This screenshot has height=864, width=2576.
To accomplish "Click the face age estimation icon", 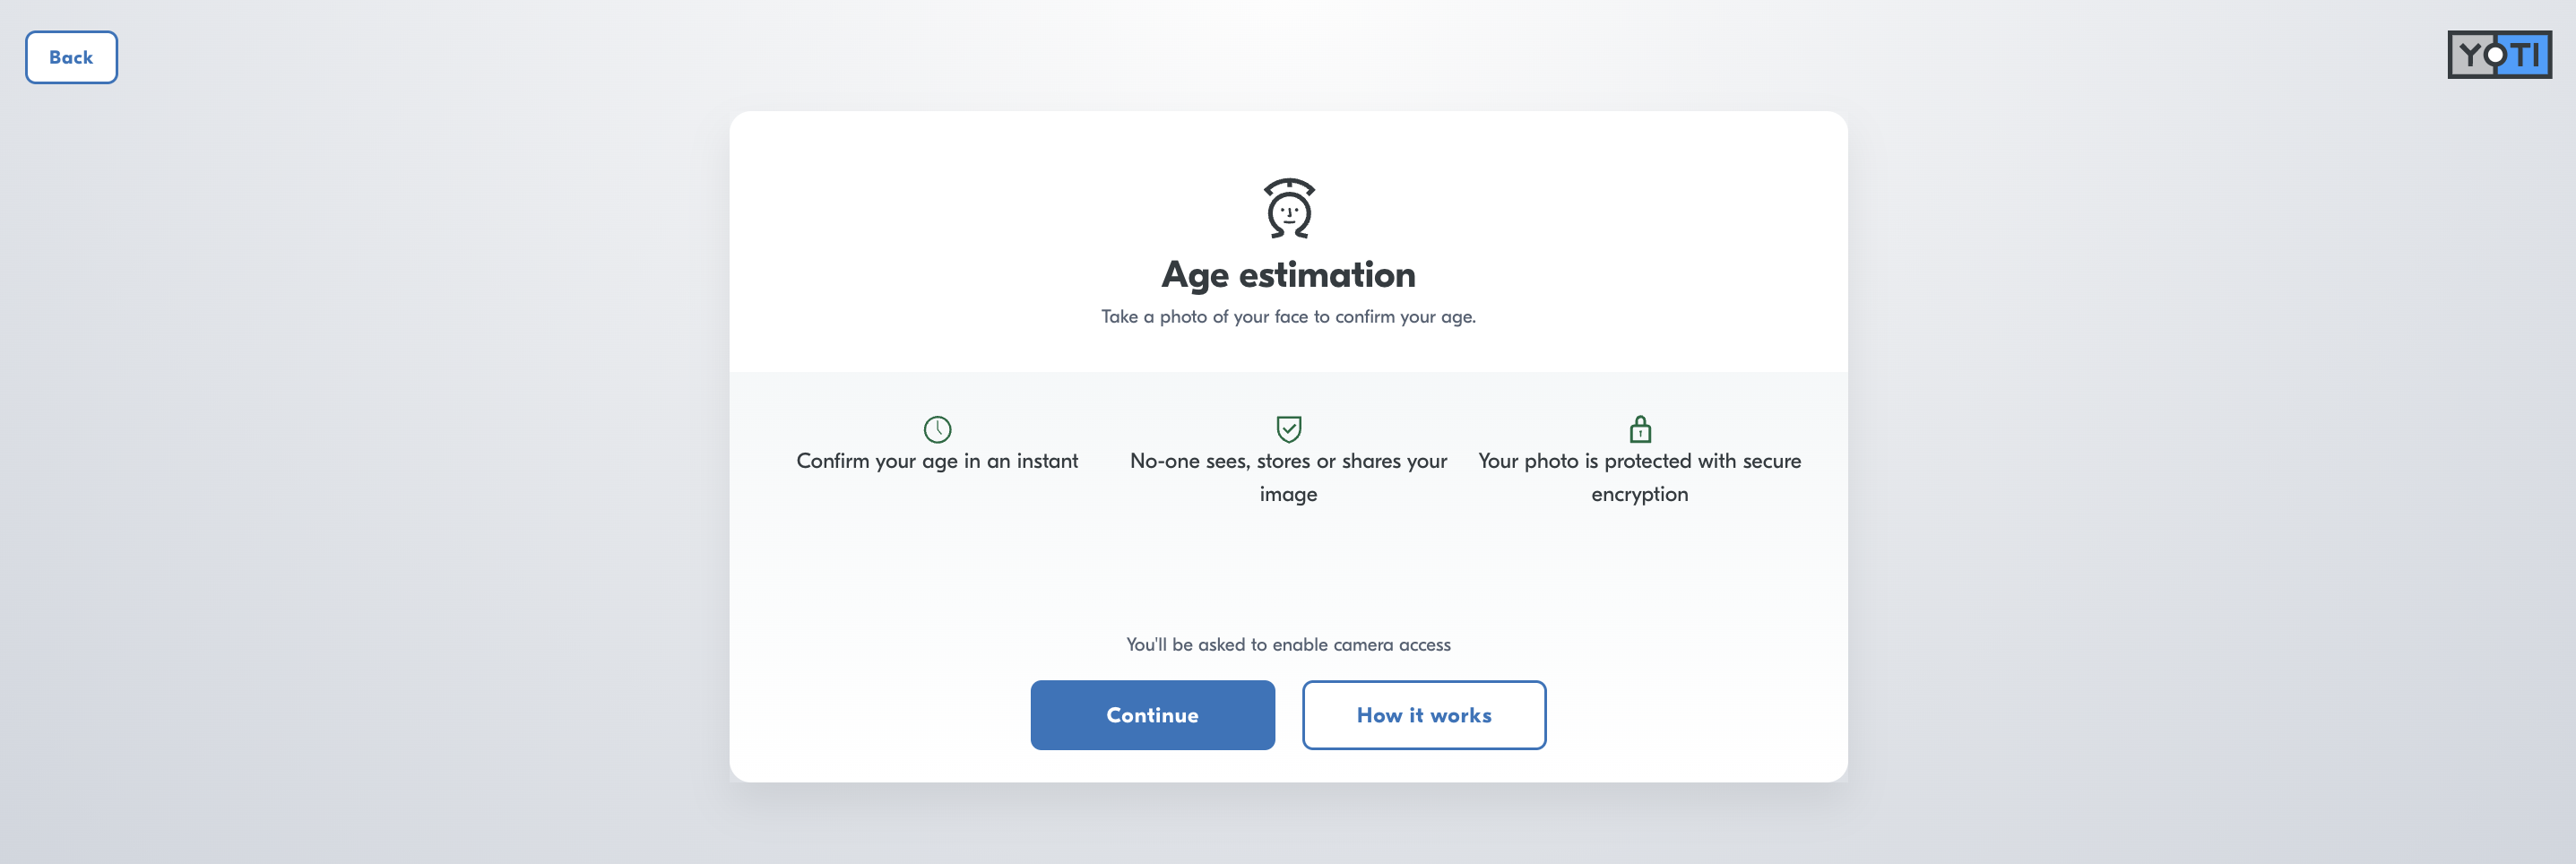I will coord(1289,208).
